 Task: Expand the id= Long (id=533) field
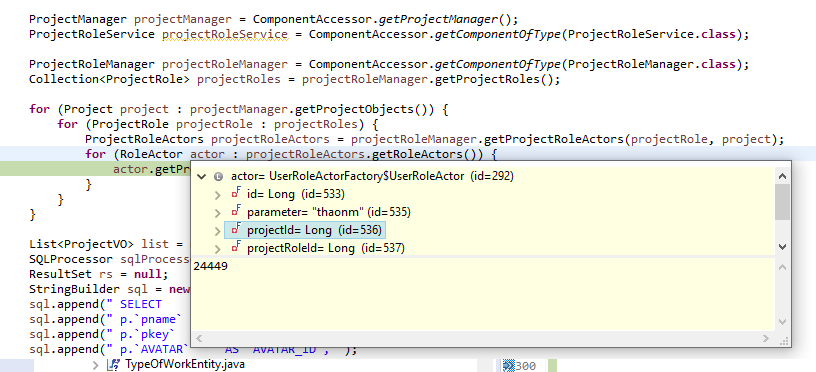coord(218,195)
